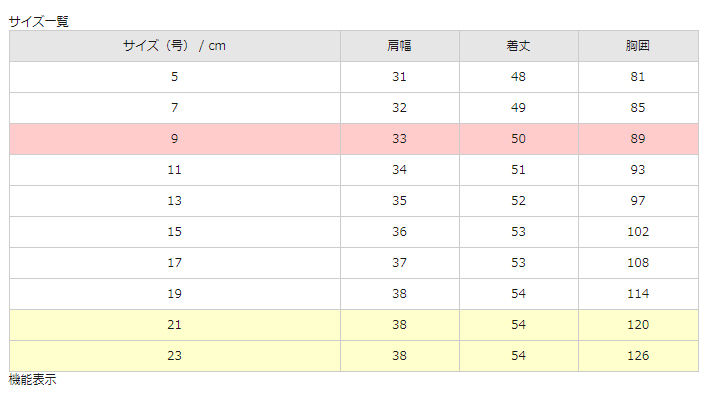Screen dimensions: 706x393
Task: Select size 5 cell in first row
Action: [x=175, y=77]
